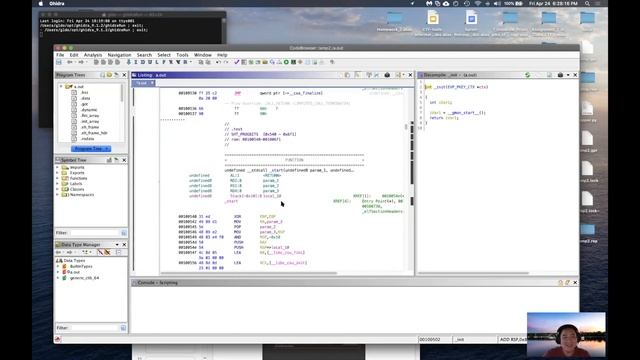Close the Program Trees panel
Viewport: 640px width, 360px height.
(124, 75)
